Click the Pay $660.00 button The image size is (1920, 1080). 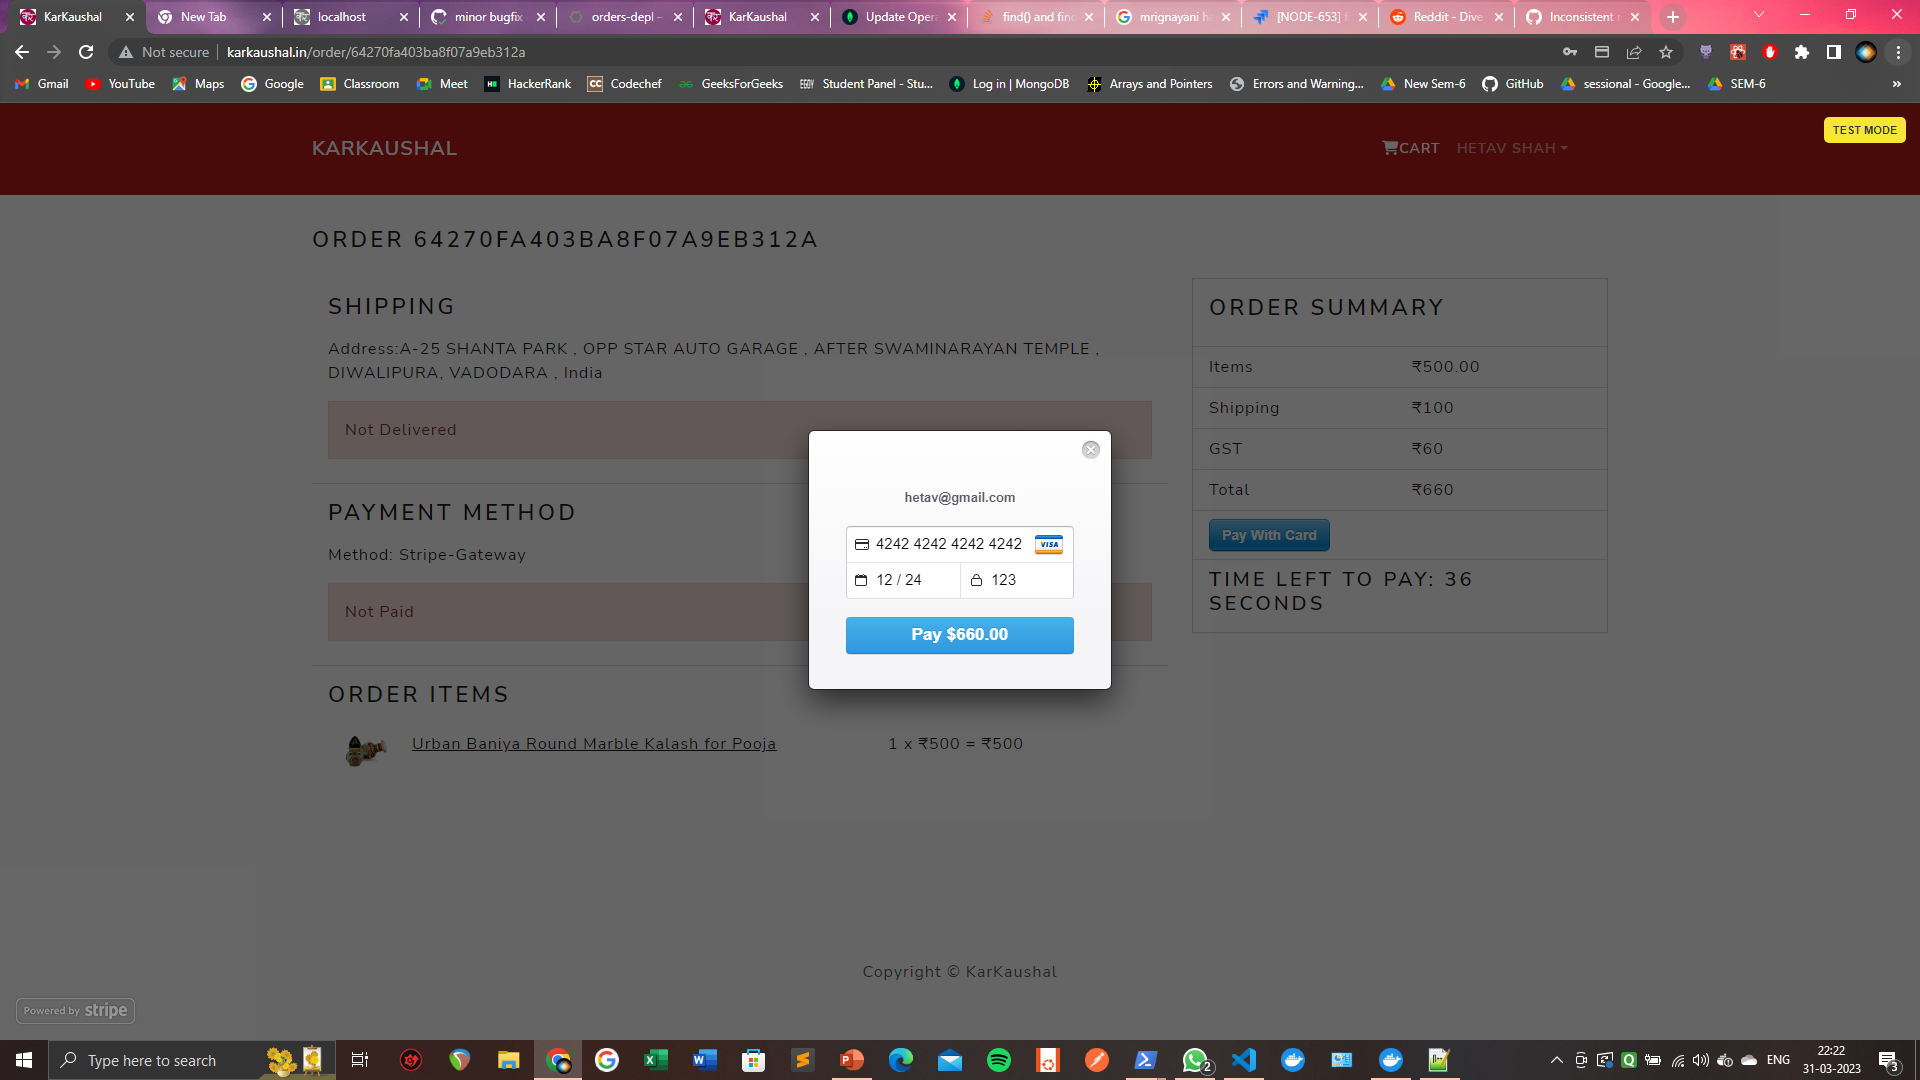959,635
